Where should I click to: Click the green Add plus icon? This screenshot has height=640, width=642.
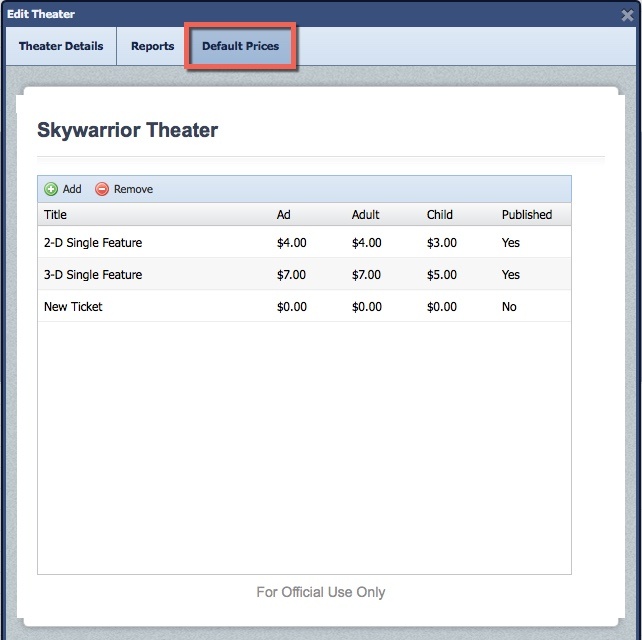pyautogui.click(x=51, y=189)
